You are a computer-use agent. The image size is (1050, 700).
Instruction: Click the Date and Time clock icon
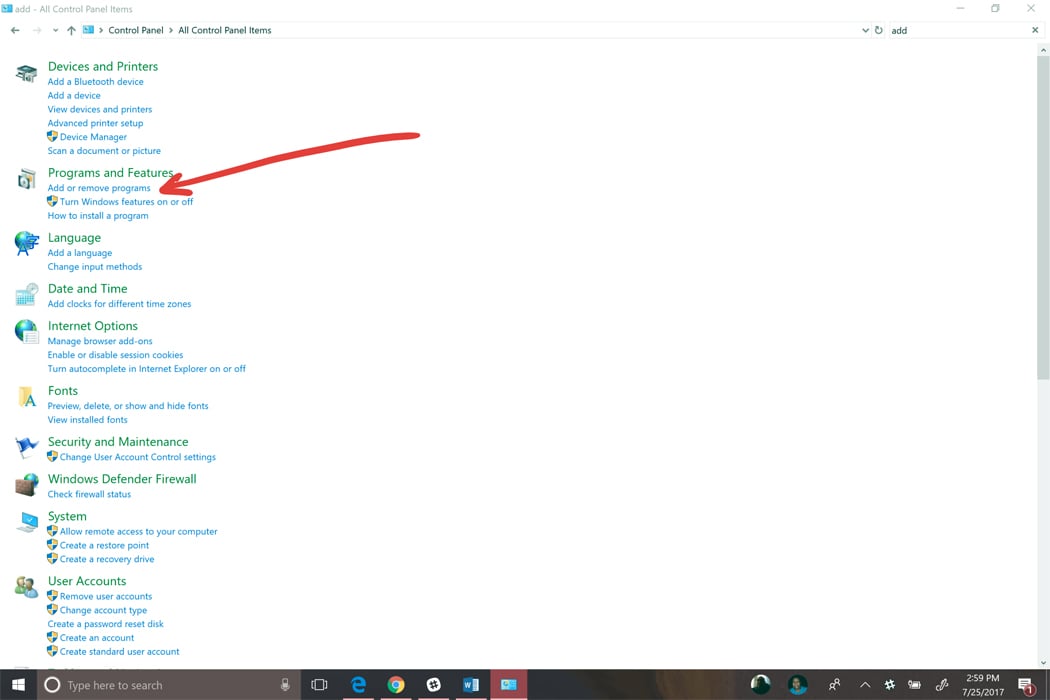tap(25, 293)
